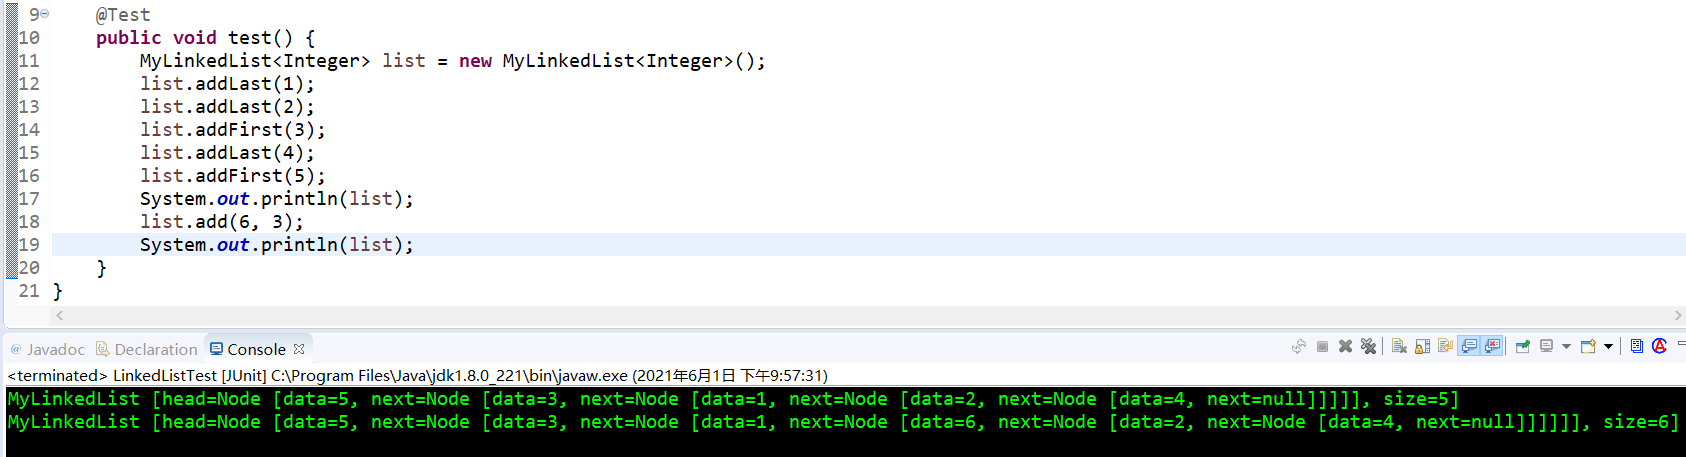
Task: Click the @Test annotation text
Action: [123, 15]
